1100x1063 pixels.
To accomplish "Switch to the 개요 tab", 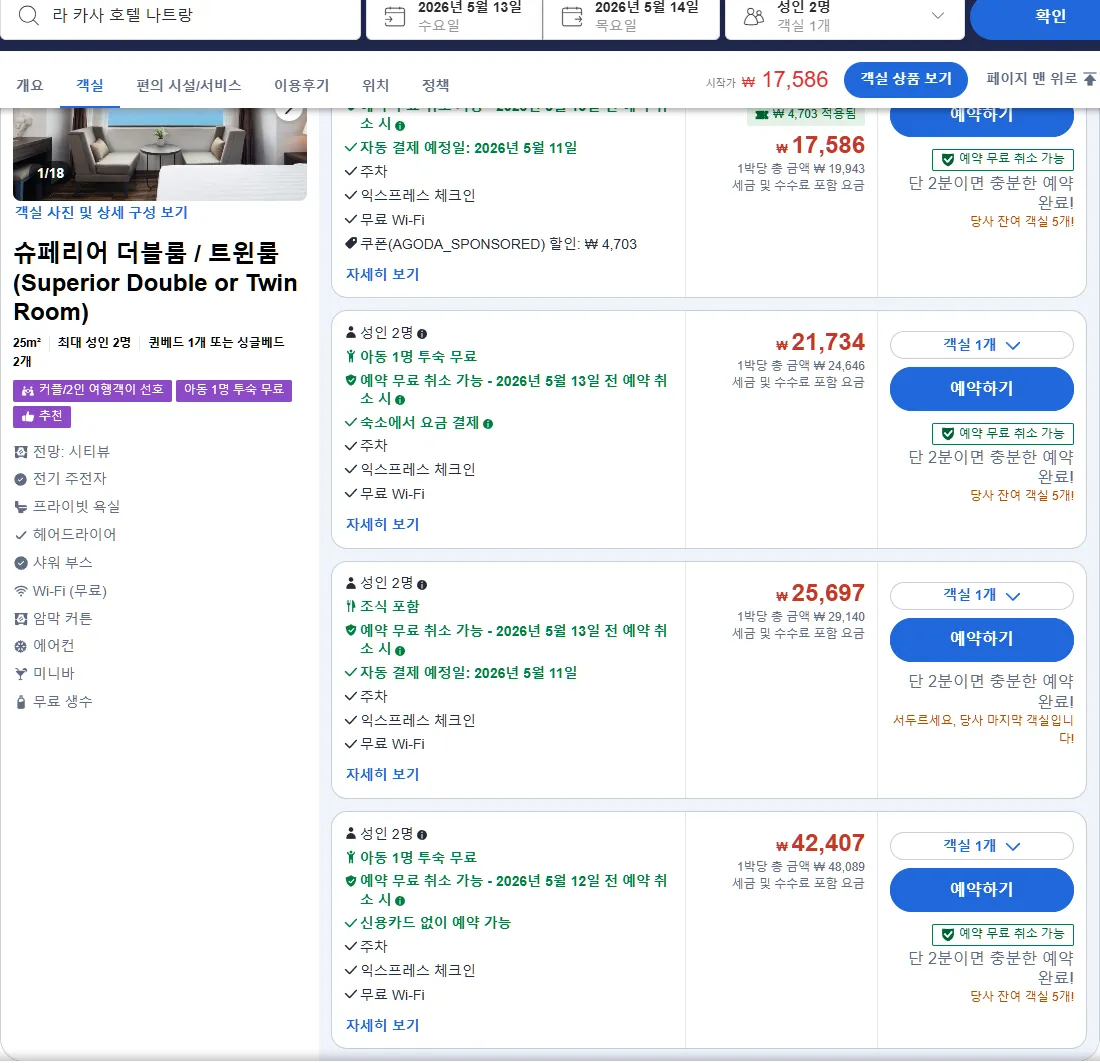I will tap(29, 85).
